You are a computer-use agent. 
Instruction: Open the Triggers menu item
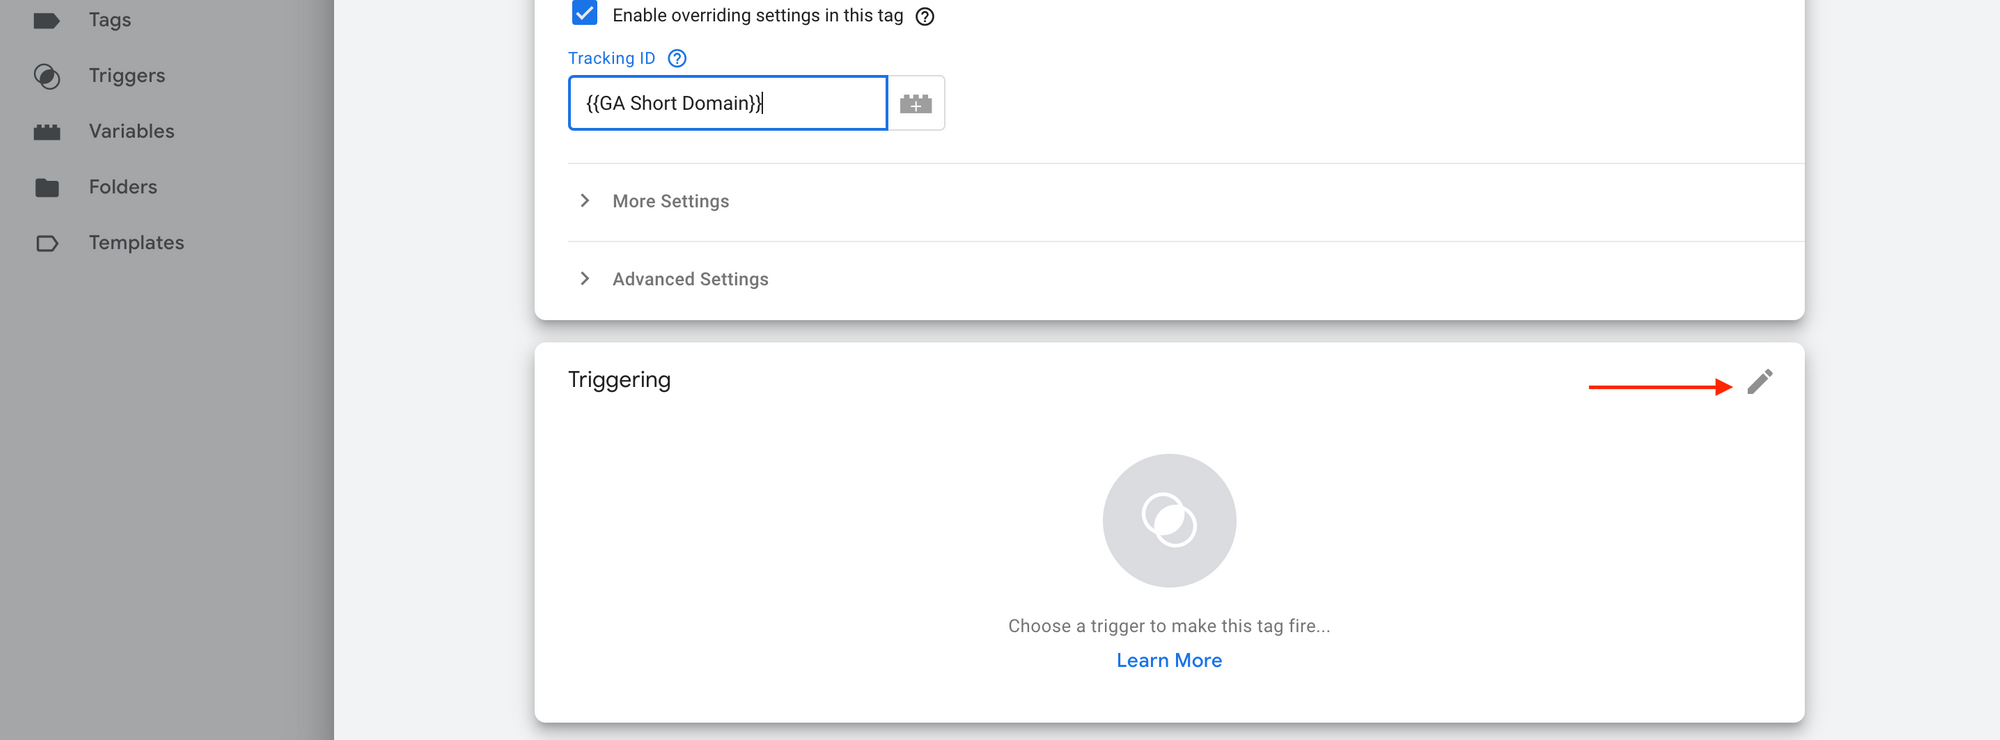tap(127, 76)
